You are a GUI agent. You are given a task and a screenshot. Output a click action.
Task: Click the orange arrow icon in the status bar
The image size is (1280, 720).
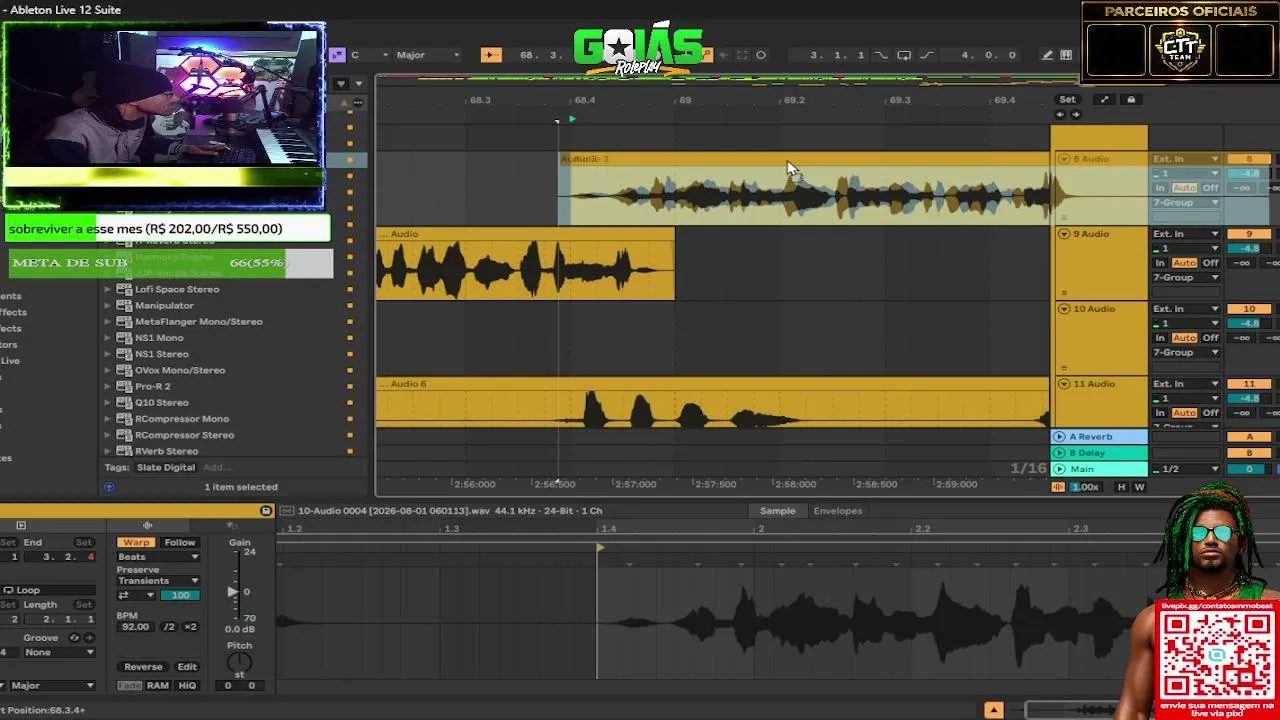pyautogui.click(x=993, y=710)
